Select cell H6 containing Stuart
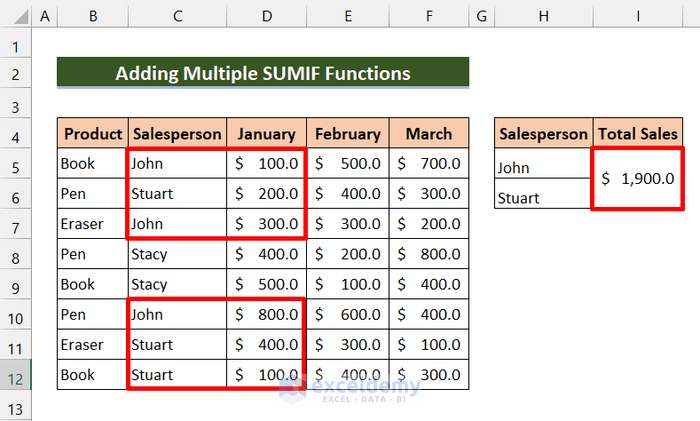The height and width of the screenshot is (421, 700). click(x=544, y=198)
